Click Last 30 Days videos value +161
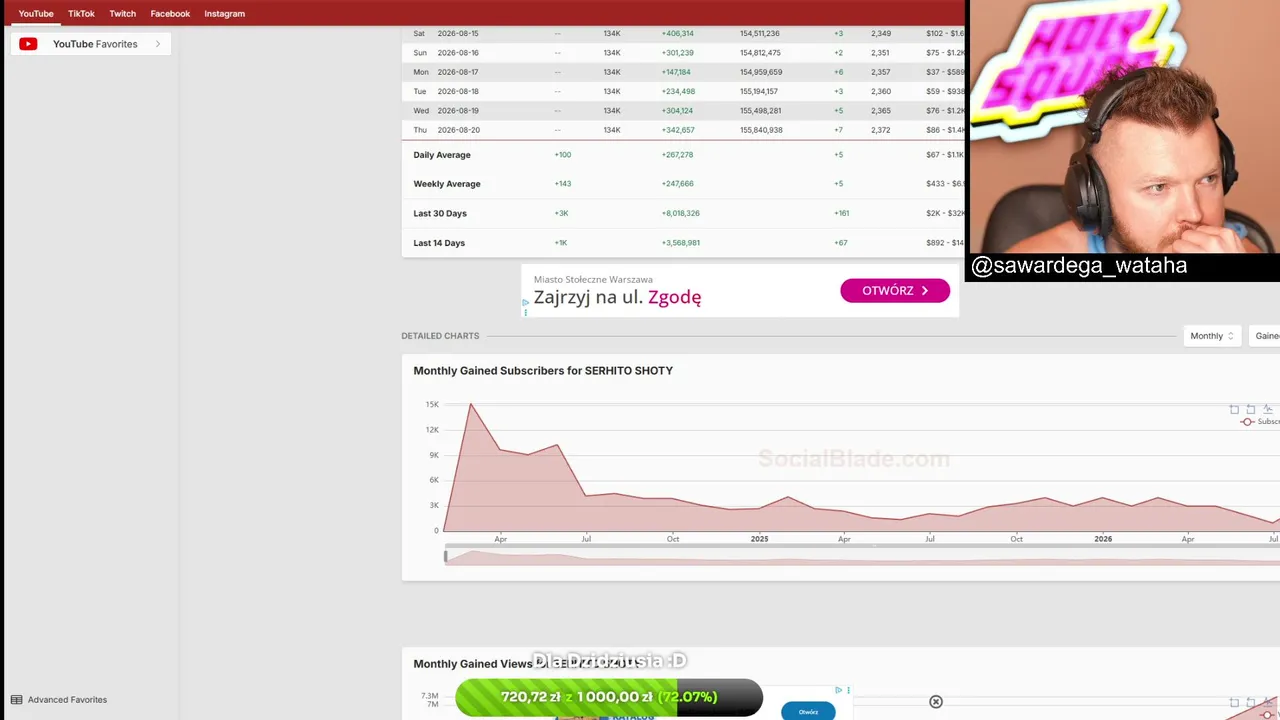The width and height of the screenshot is (1280, 720). (841, 214)
